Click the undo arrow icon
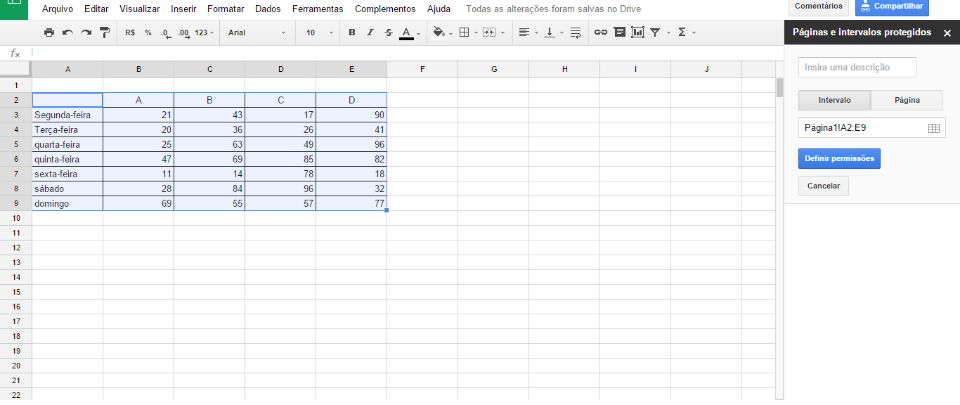 point(67,33)
